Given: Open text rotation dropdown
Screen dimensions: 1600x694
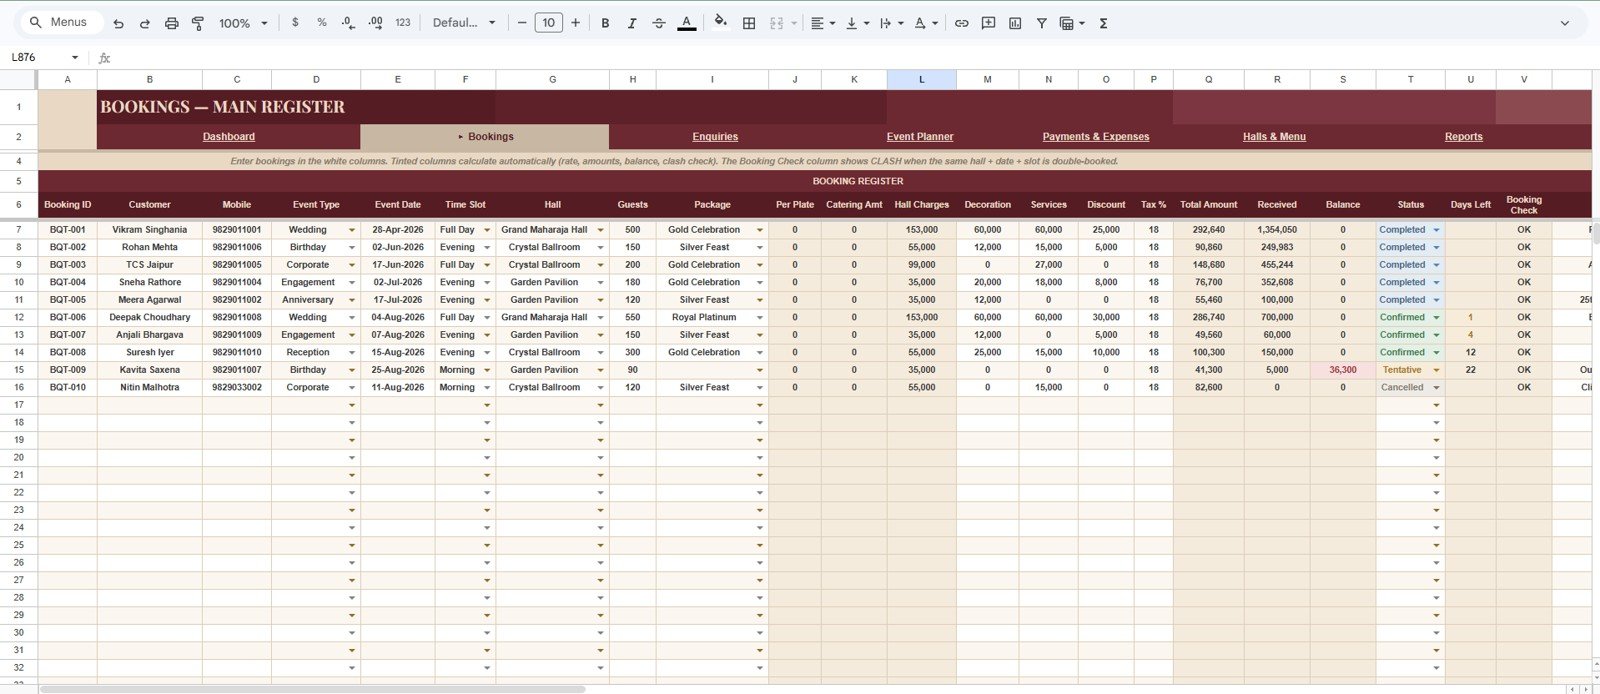Looking at the screenshot, I should coord(926,23).
